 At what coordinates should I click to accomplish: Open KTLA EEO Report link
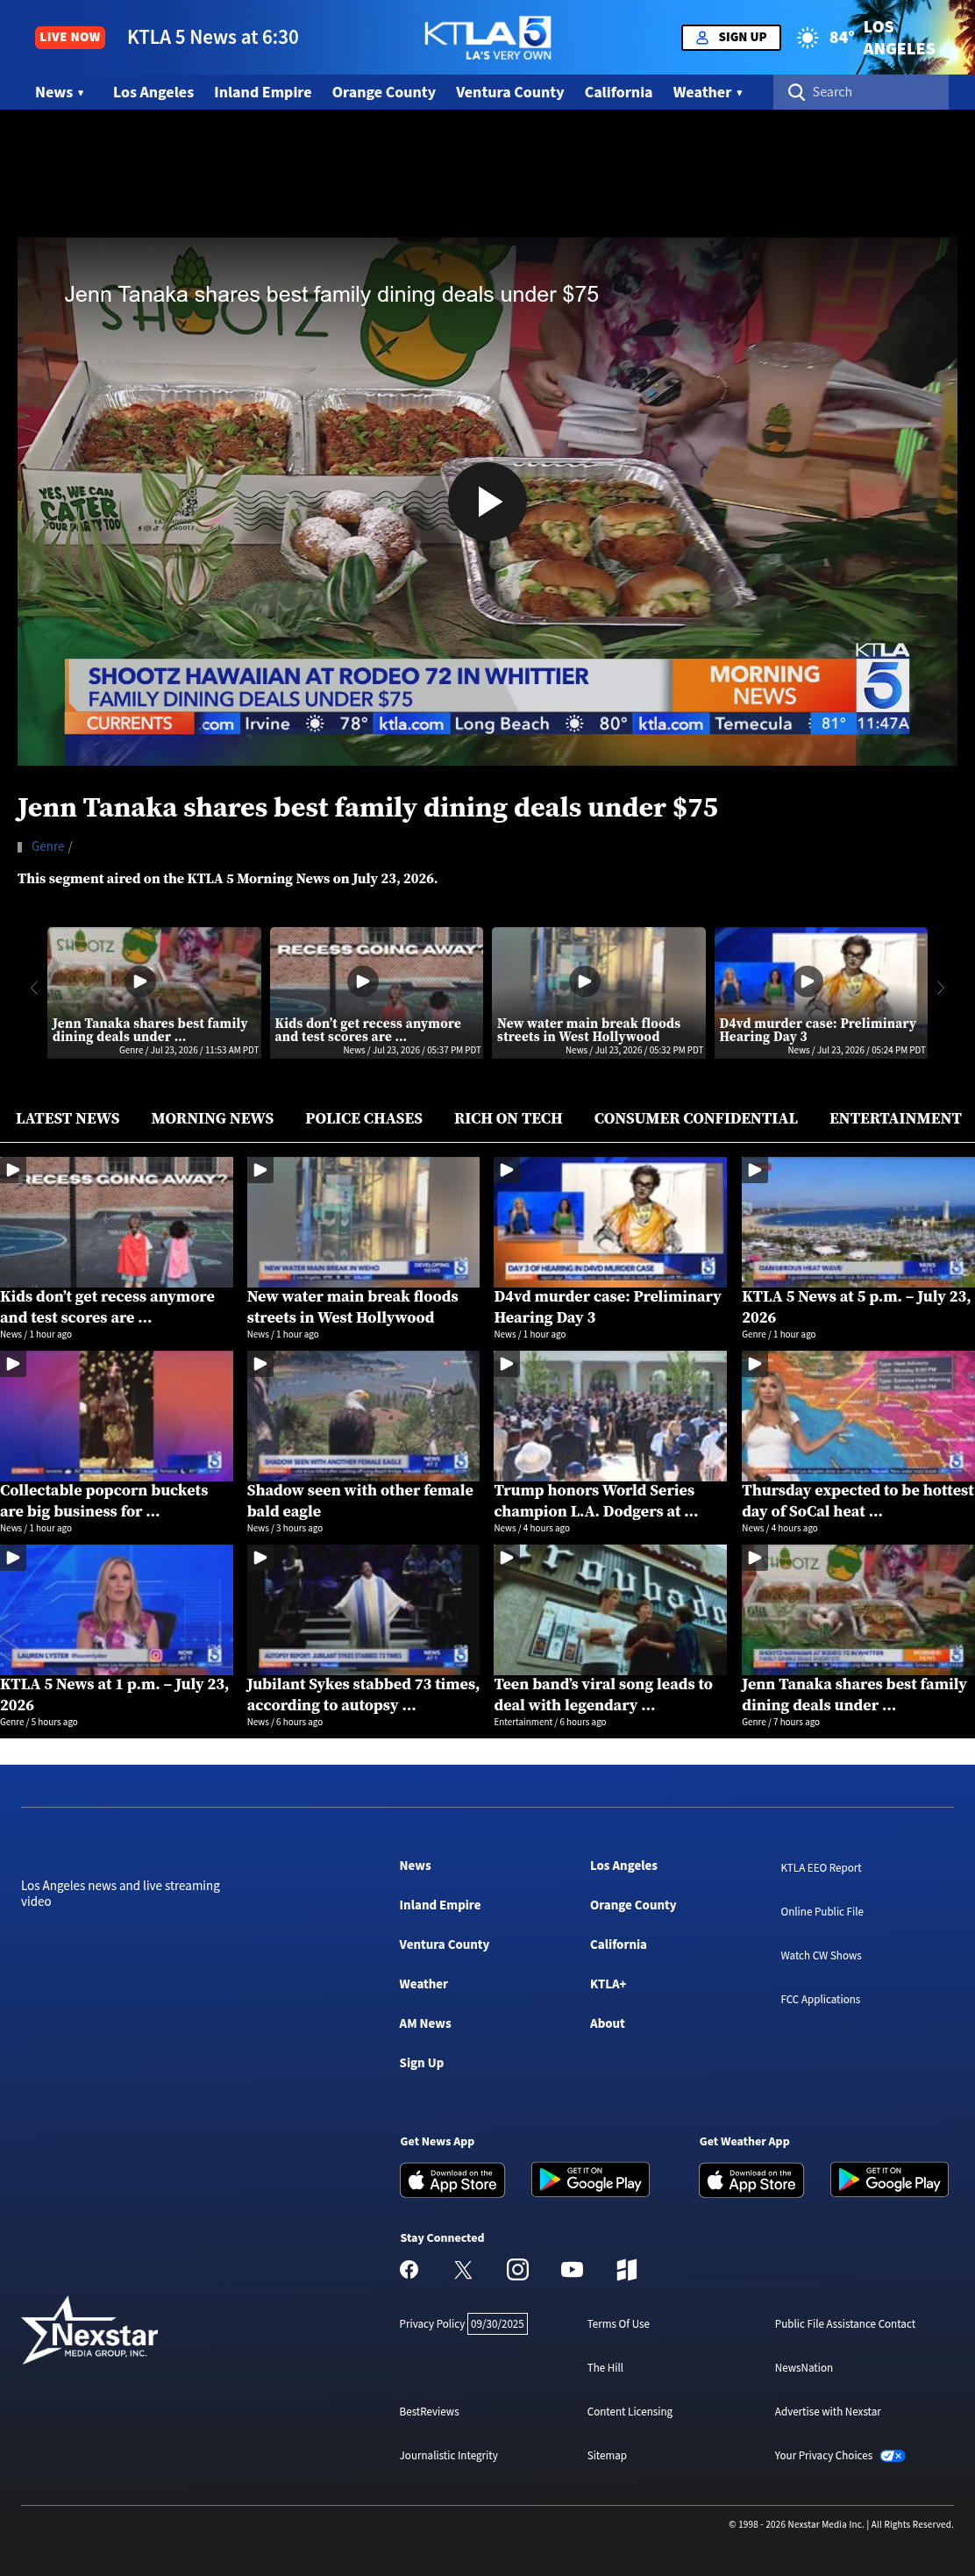click(821, 1867)
